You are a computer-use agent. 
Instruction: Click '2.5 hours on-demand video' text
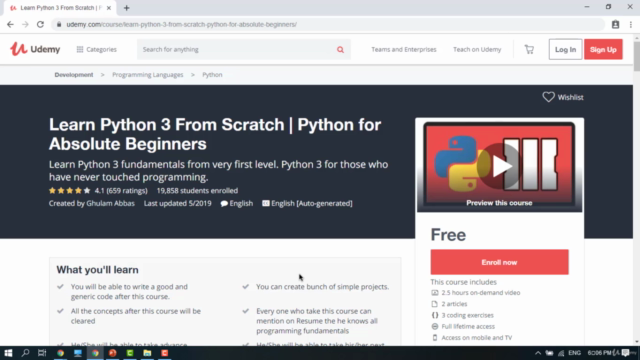point(481,293)
